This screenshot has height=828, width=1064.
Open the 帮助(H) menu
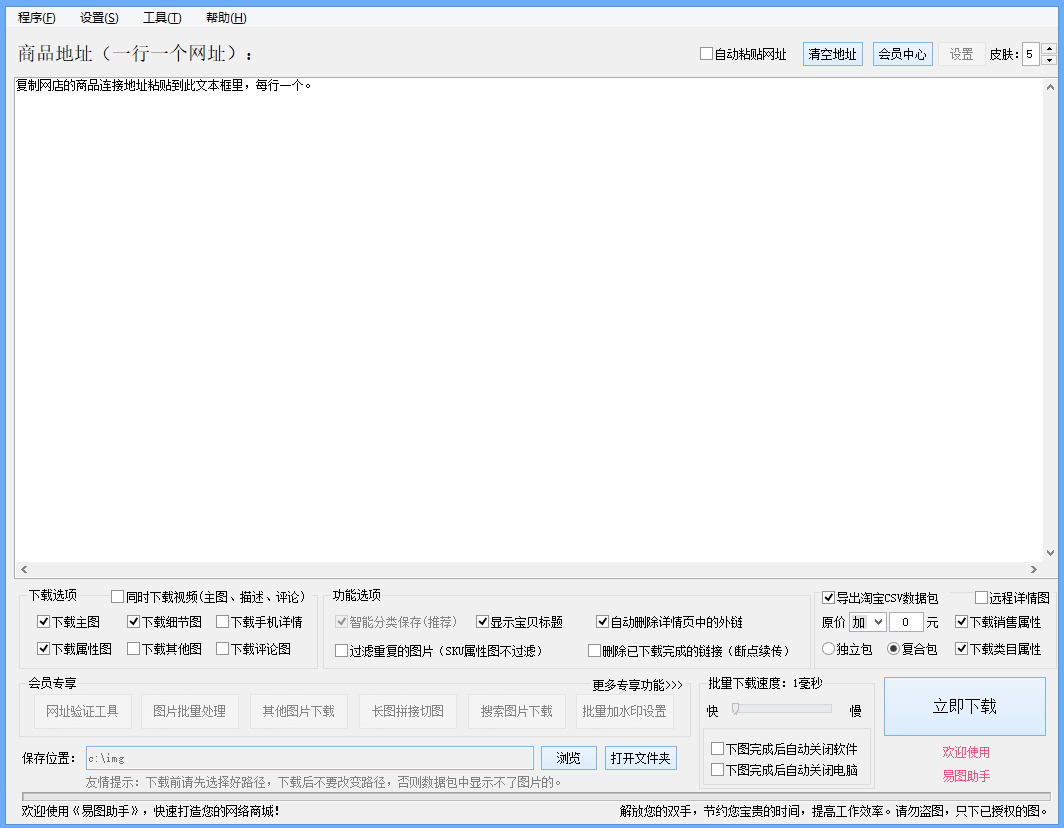click(x=226, y=18)
